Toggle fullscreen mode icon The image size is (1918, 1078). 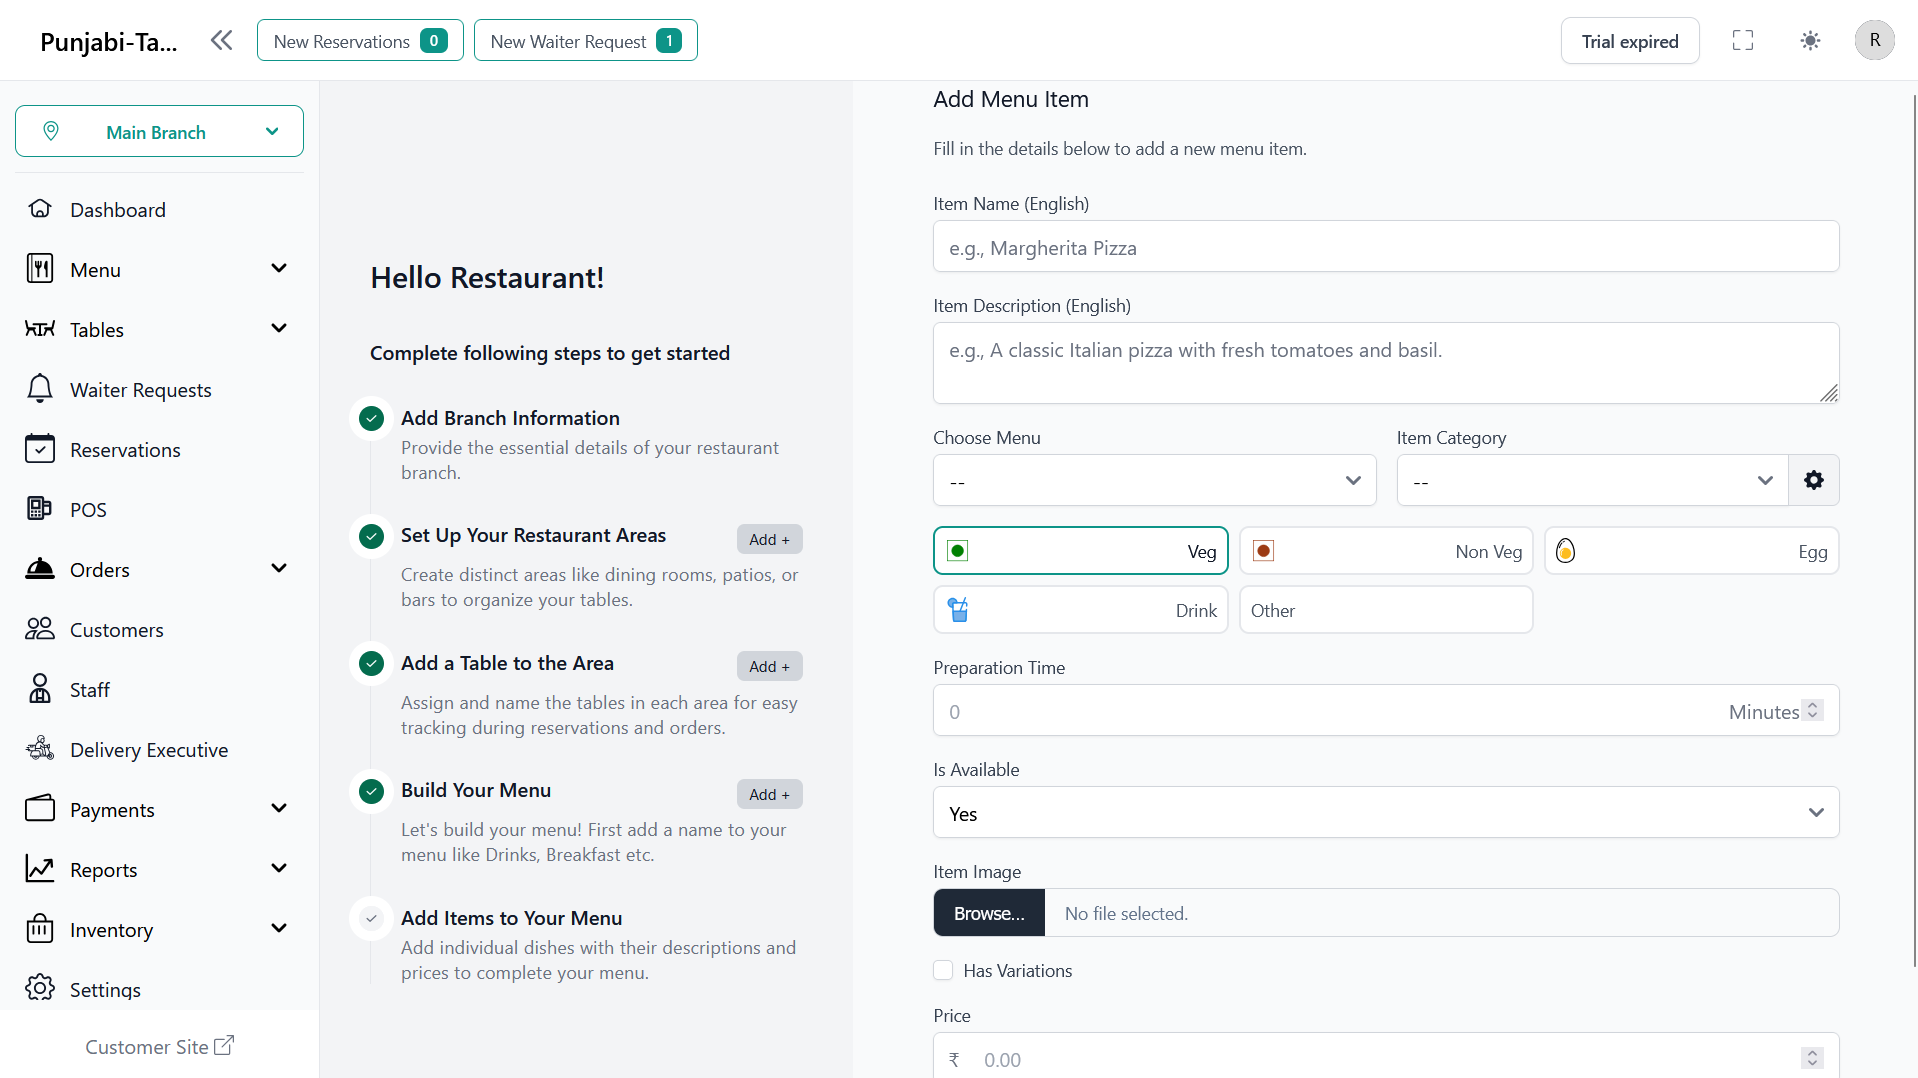(1743, 41)
